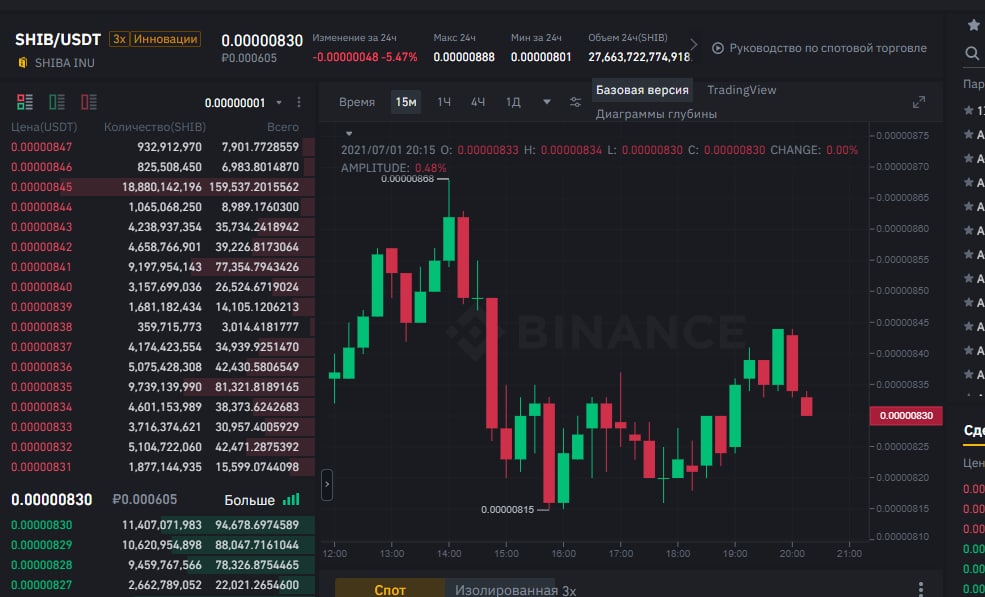Open price precision 0.00000001 dropdown

[243, 102]
